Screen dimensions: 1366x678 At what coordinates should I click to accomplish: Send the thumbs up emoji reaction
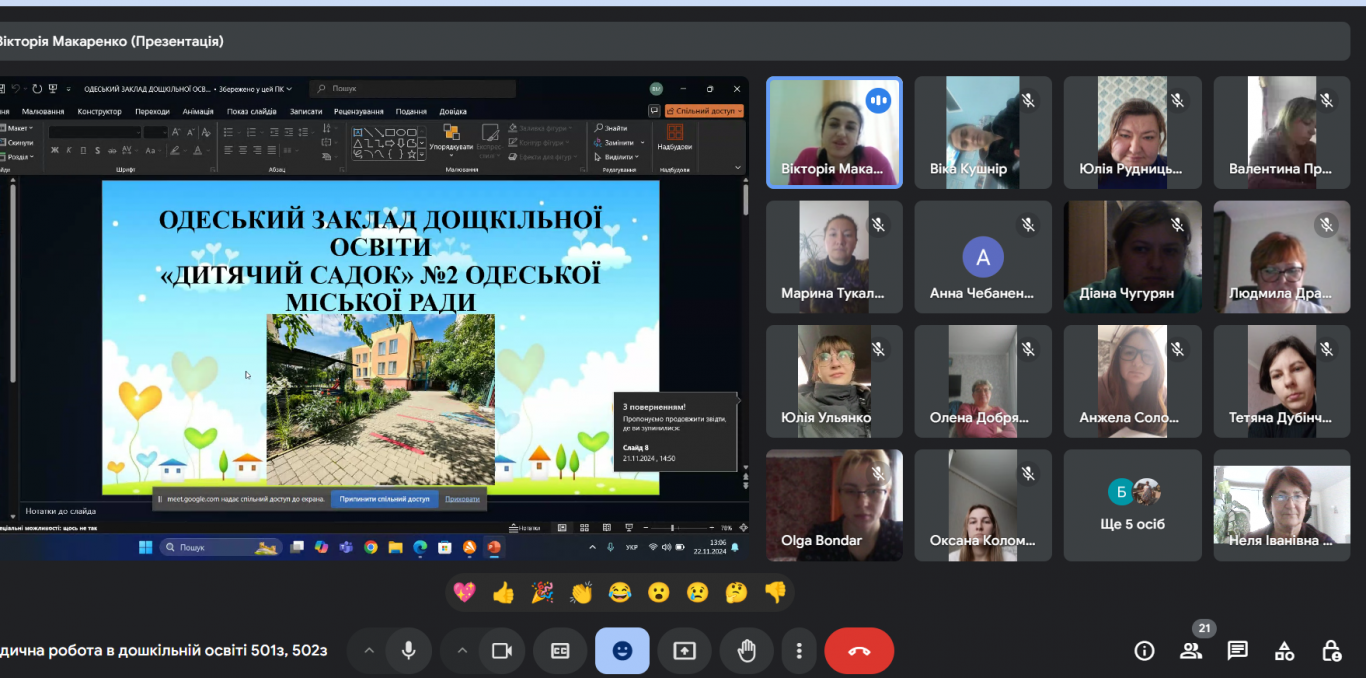coord(503,593)
